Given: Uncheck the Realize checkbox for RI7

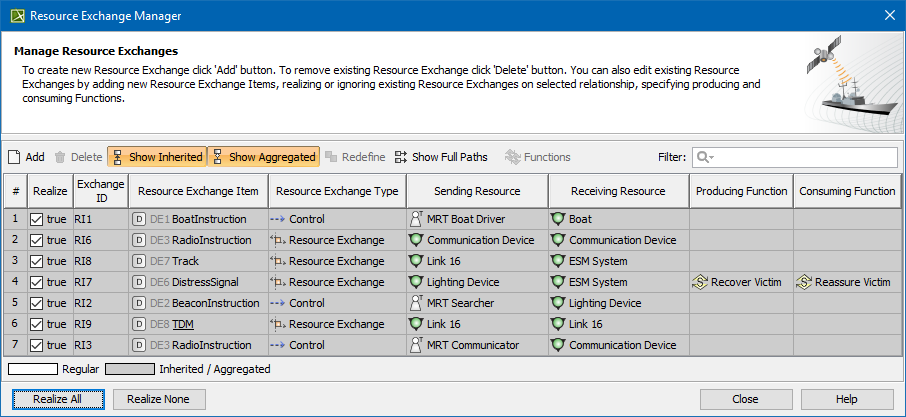Looking at the screenshot, I should pyautogui.click(x=37, y=282).
